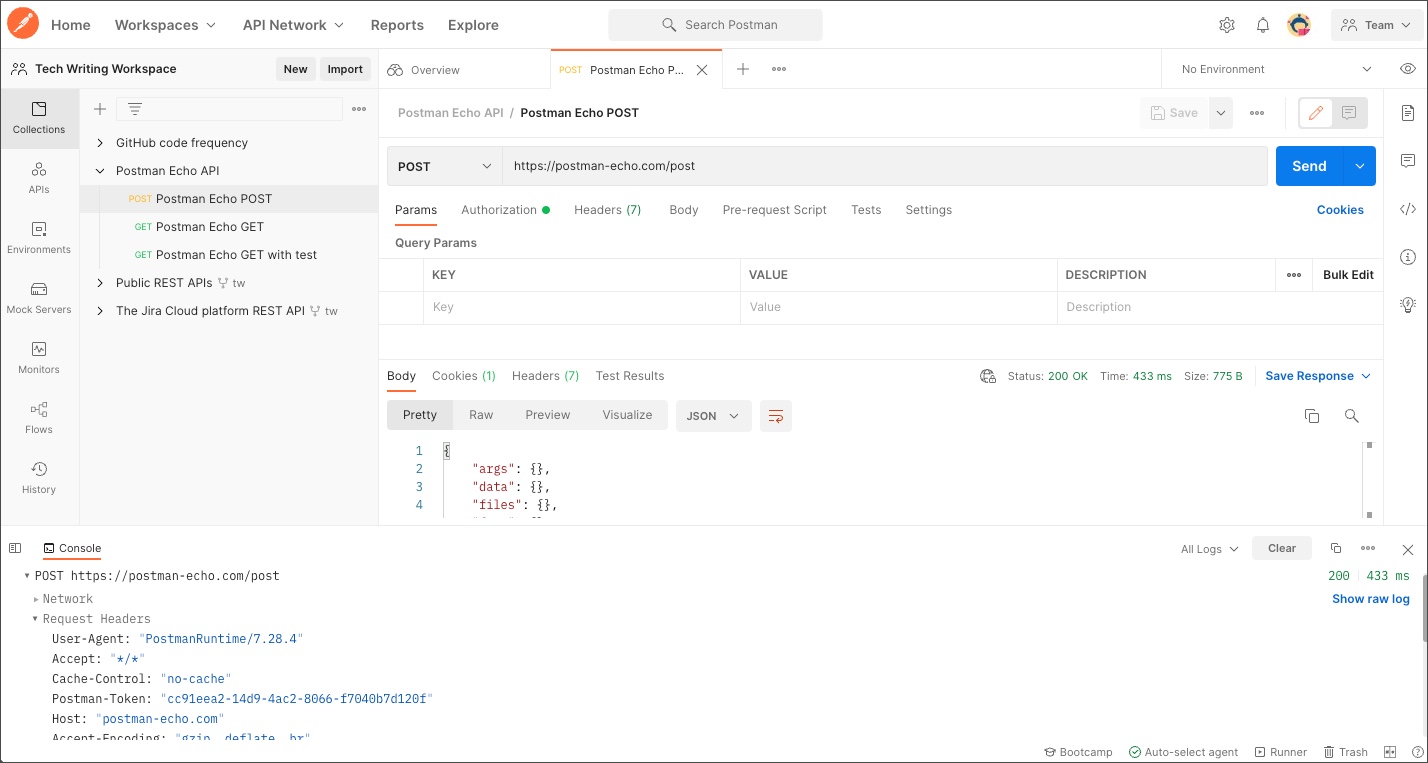Image resolution: width=1428 pixels, height=763 pixels.
Task: Search the response body with magnifier icon
Action: point(1351,416)
